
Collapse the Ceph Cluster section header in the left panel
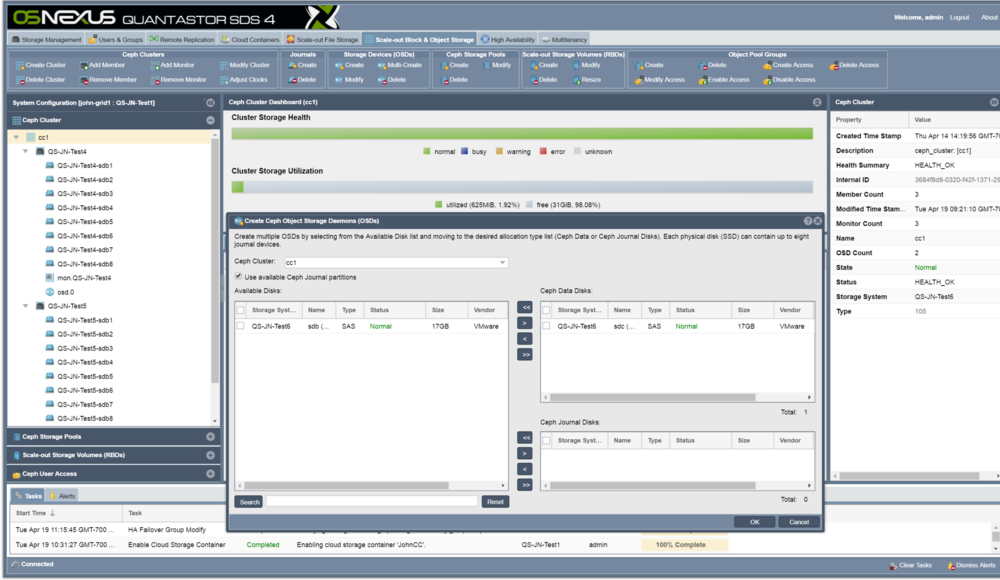pos(210,120)
